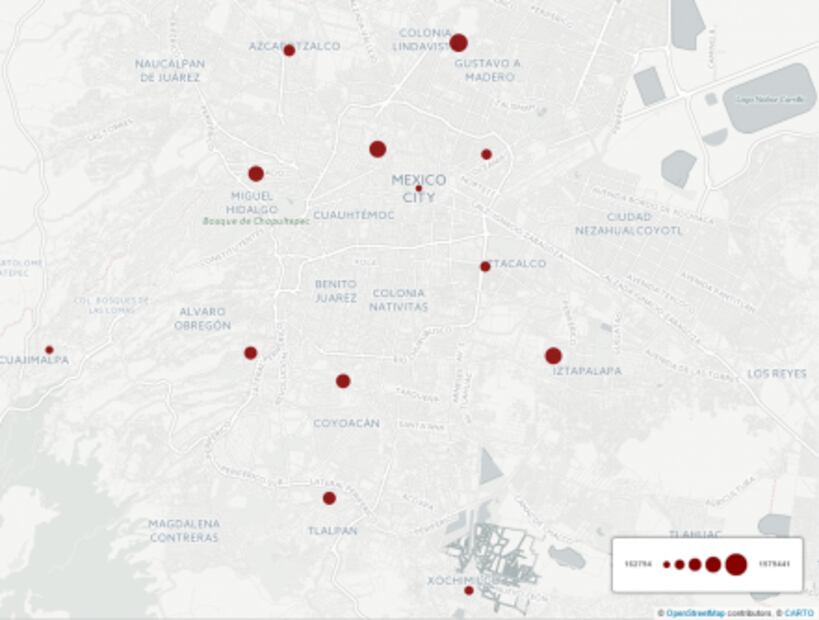Click the small marker below Mexico City label
819x620 pixels.
419,188
